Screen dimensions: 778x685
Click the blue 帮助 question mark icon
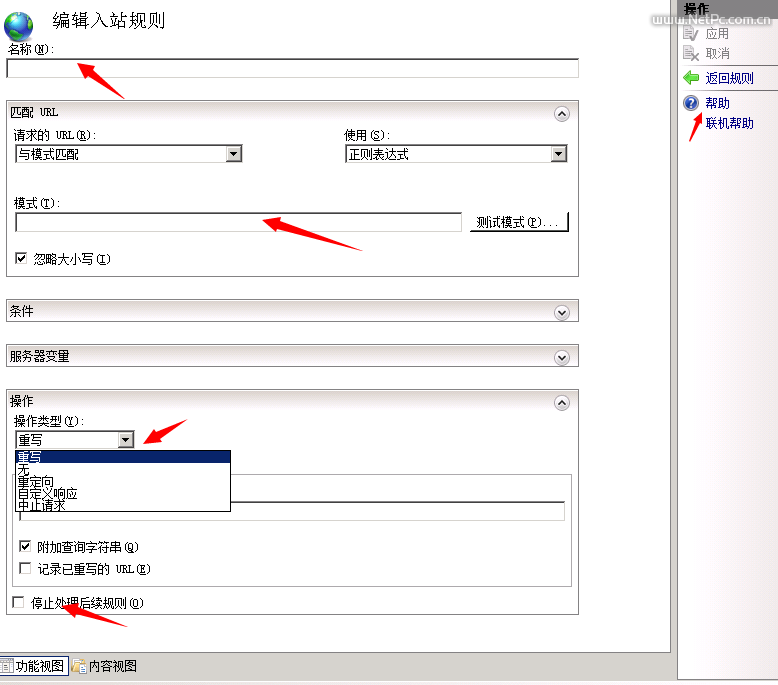pyautogui.click(x=691, y=103)
